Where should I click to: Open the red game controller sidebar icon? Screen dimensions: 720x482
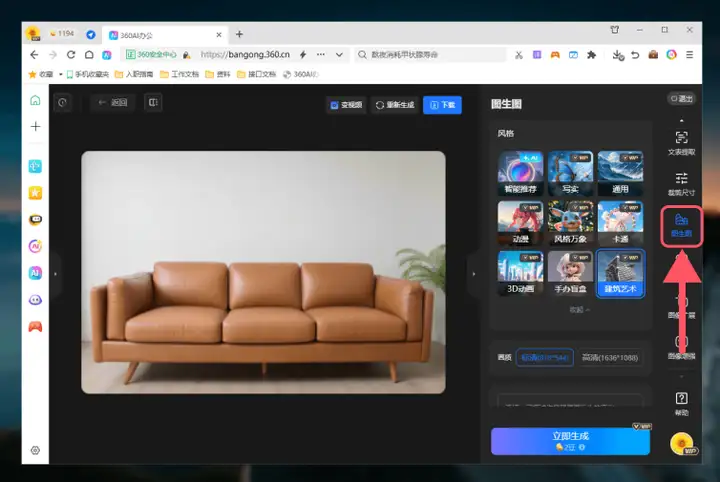[35, 326]
